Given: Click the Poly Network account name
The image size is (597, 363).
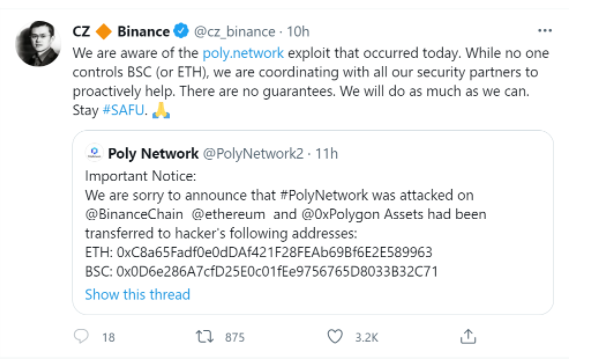Looking at the screenshot, I should (x=153, y=154).
